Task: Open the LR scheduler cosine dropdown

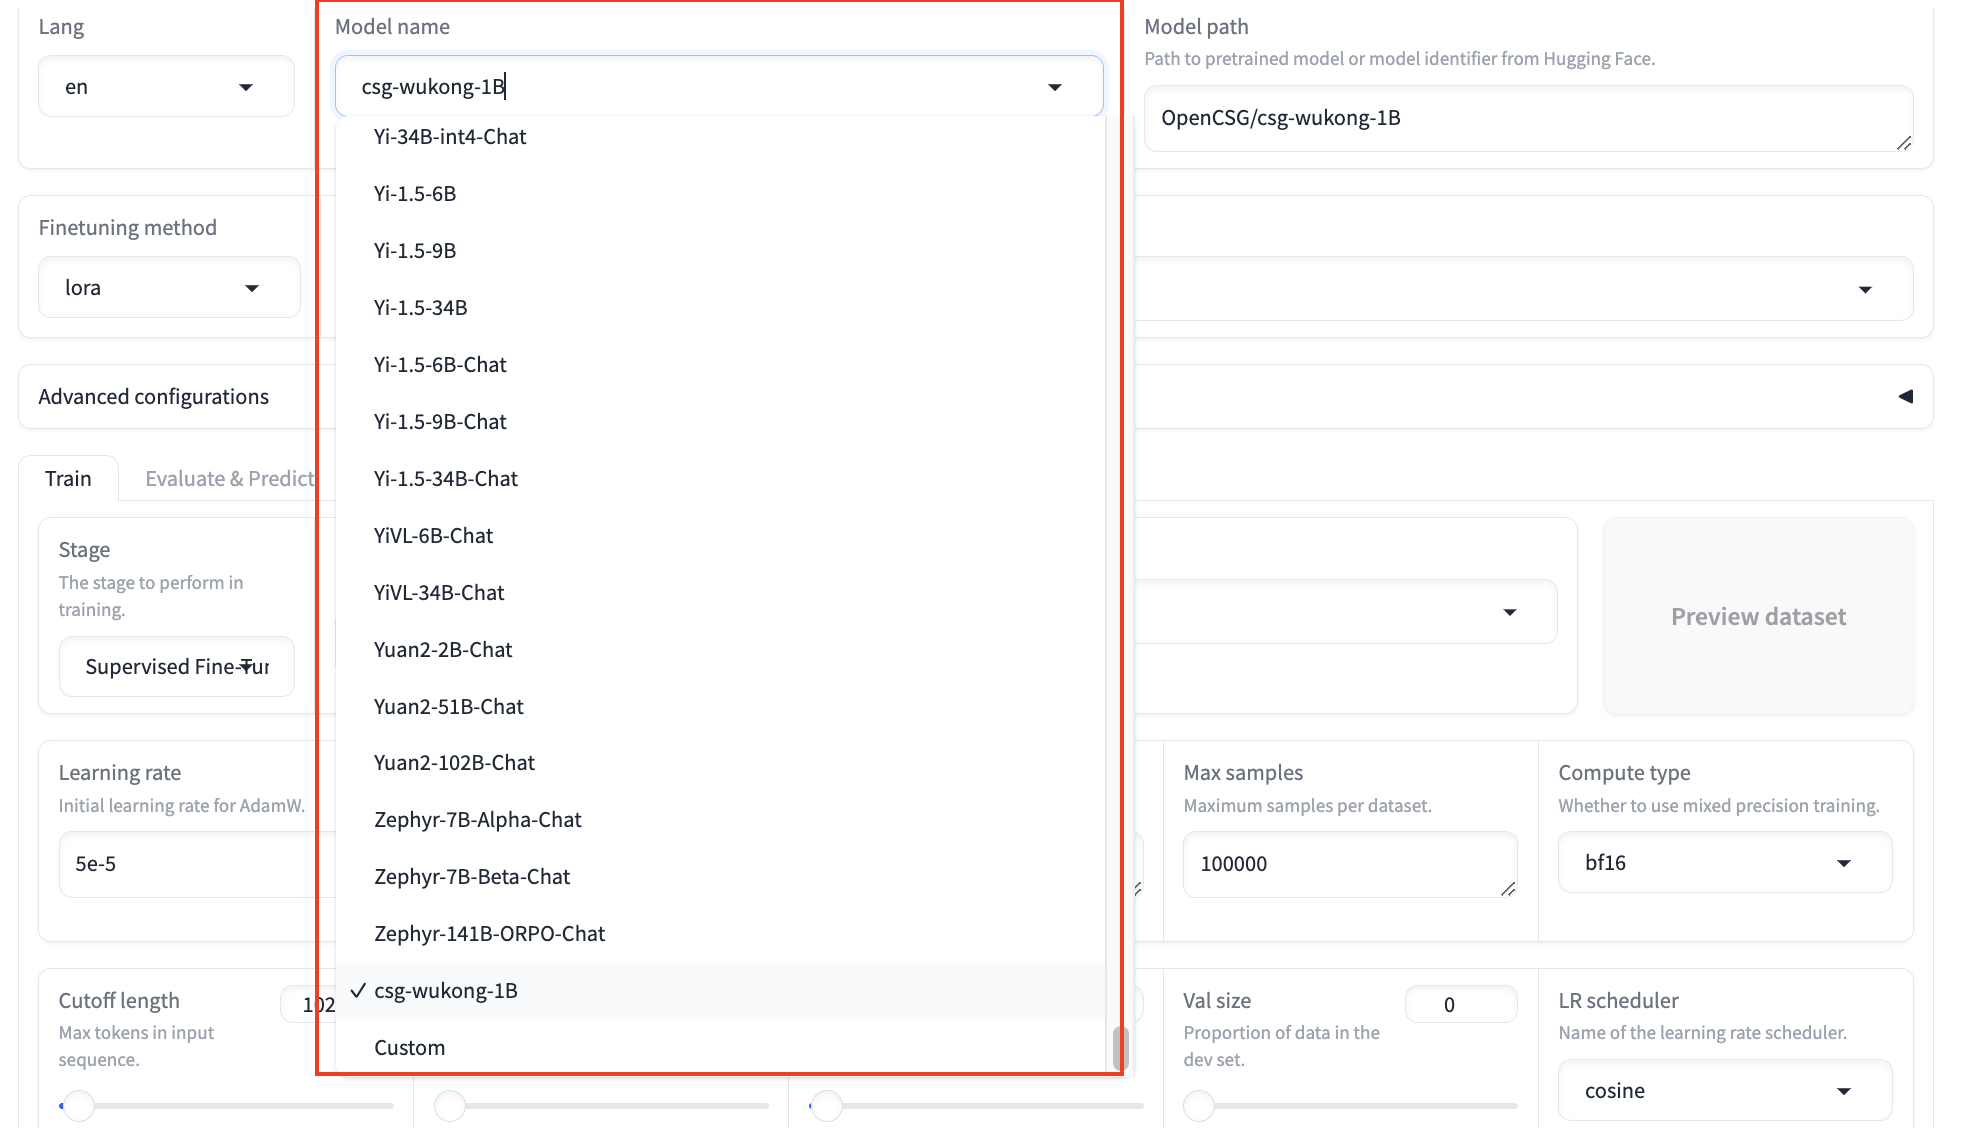Action: tap(1723, 1091)
